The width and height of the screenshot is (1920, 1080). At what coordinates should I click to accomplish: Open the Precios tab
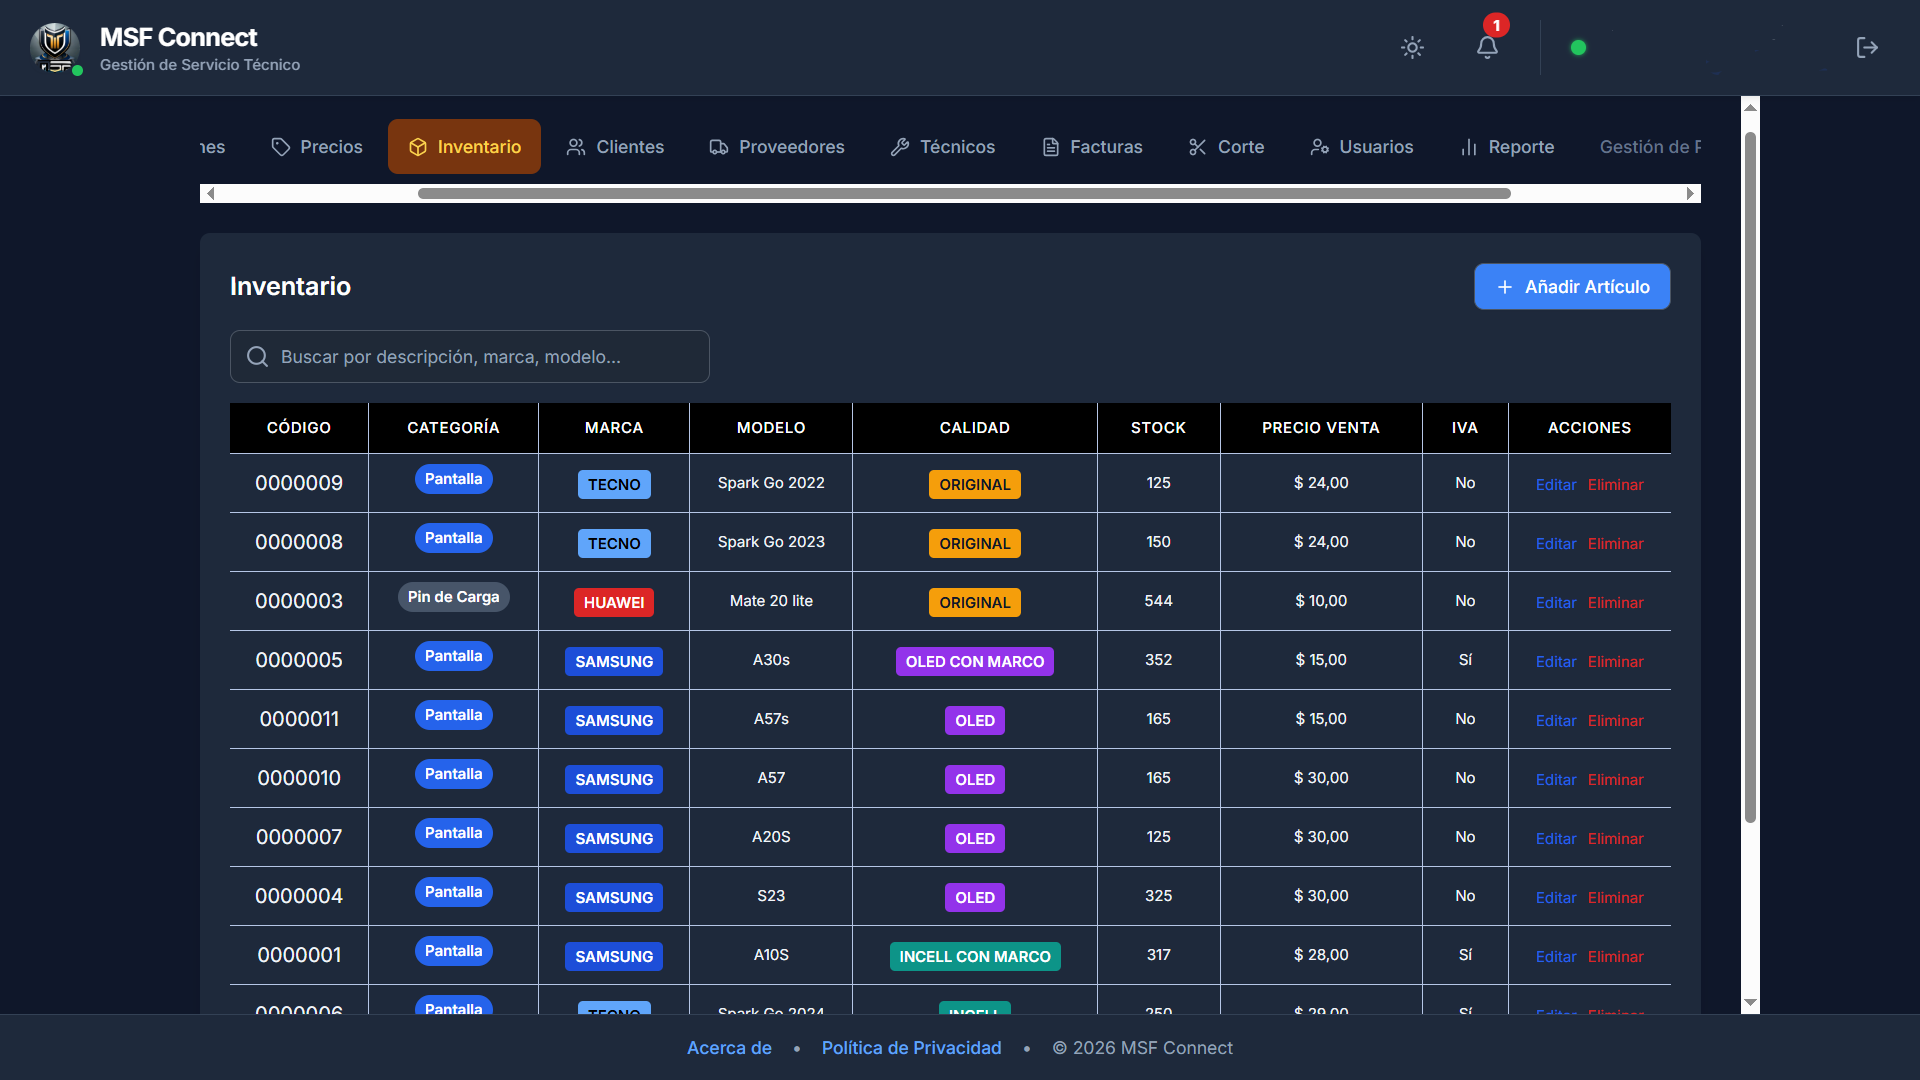[x=317, y=147]
